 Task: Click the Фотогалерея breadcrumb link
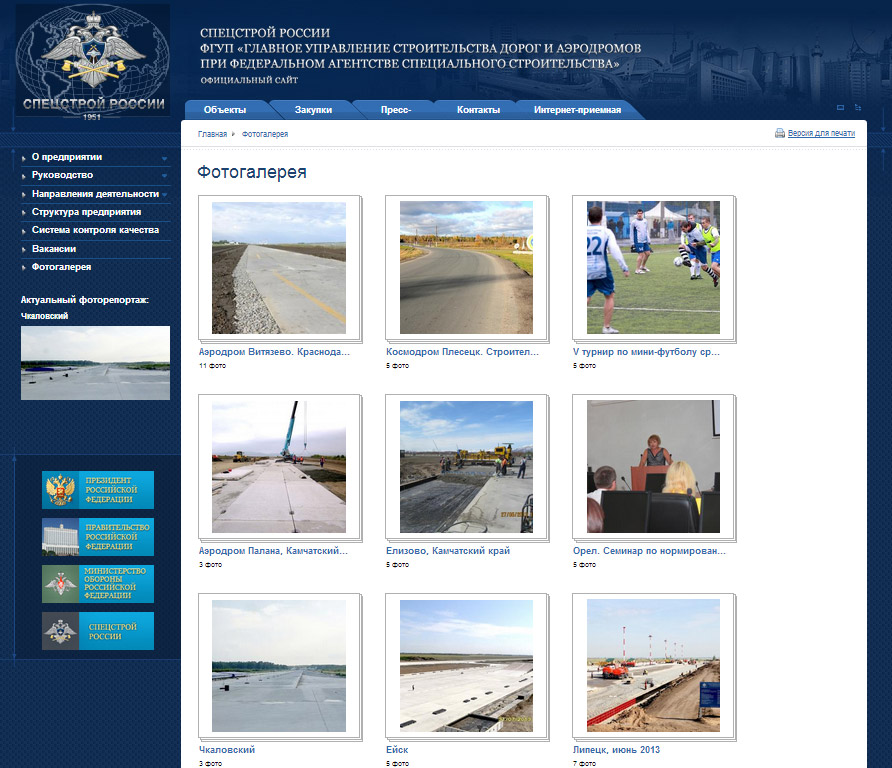click(265, 134)
